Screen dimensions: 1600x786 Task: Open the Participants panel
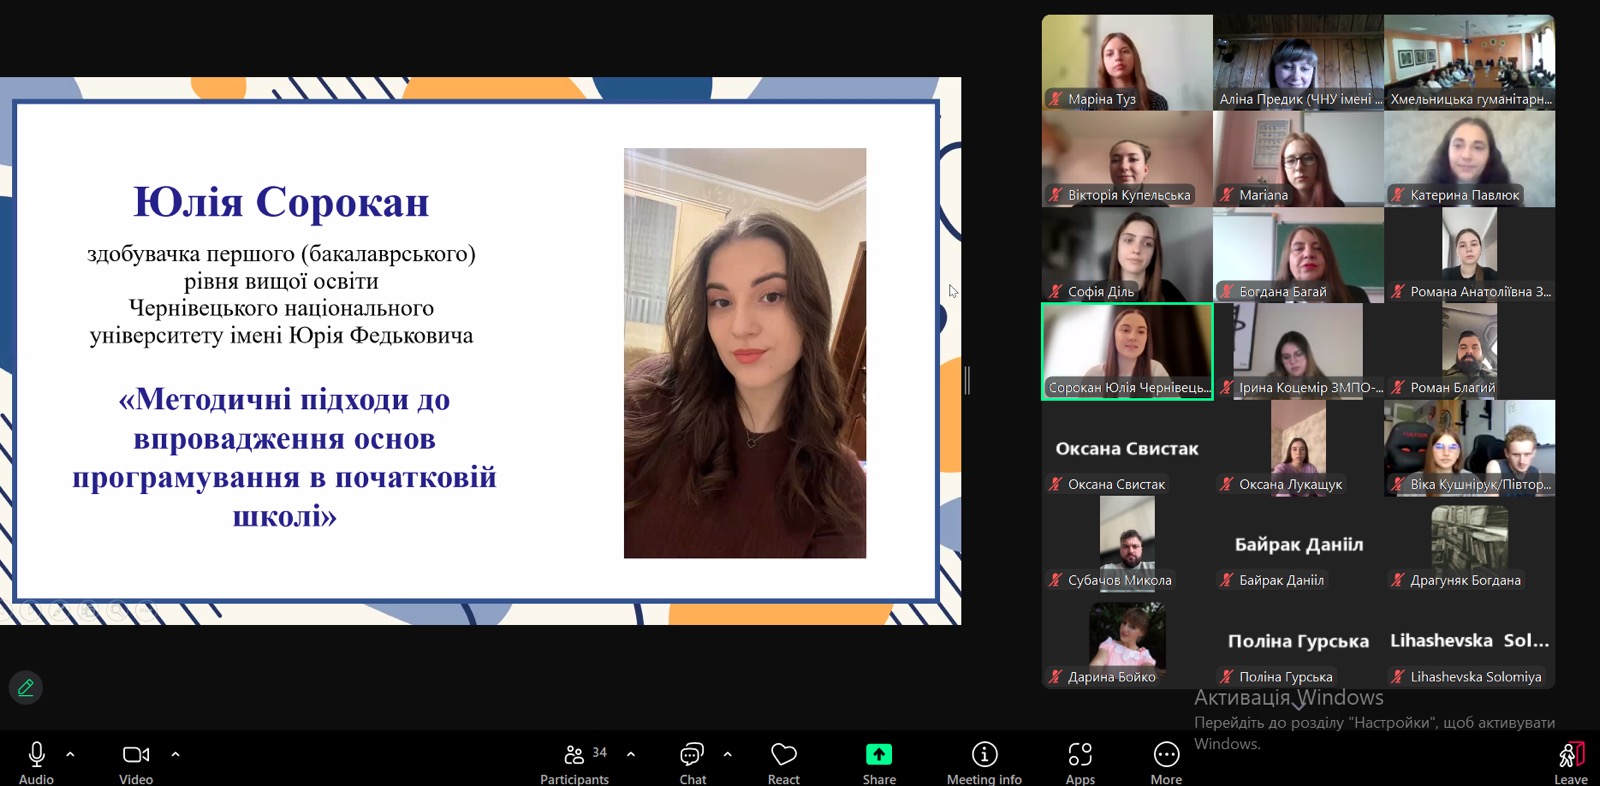[574, 762]
